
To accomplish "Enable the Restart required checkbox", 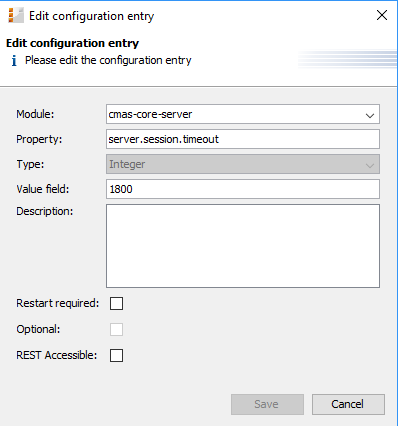I will coord(116,304).
